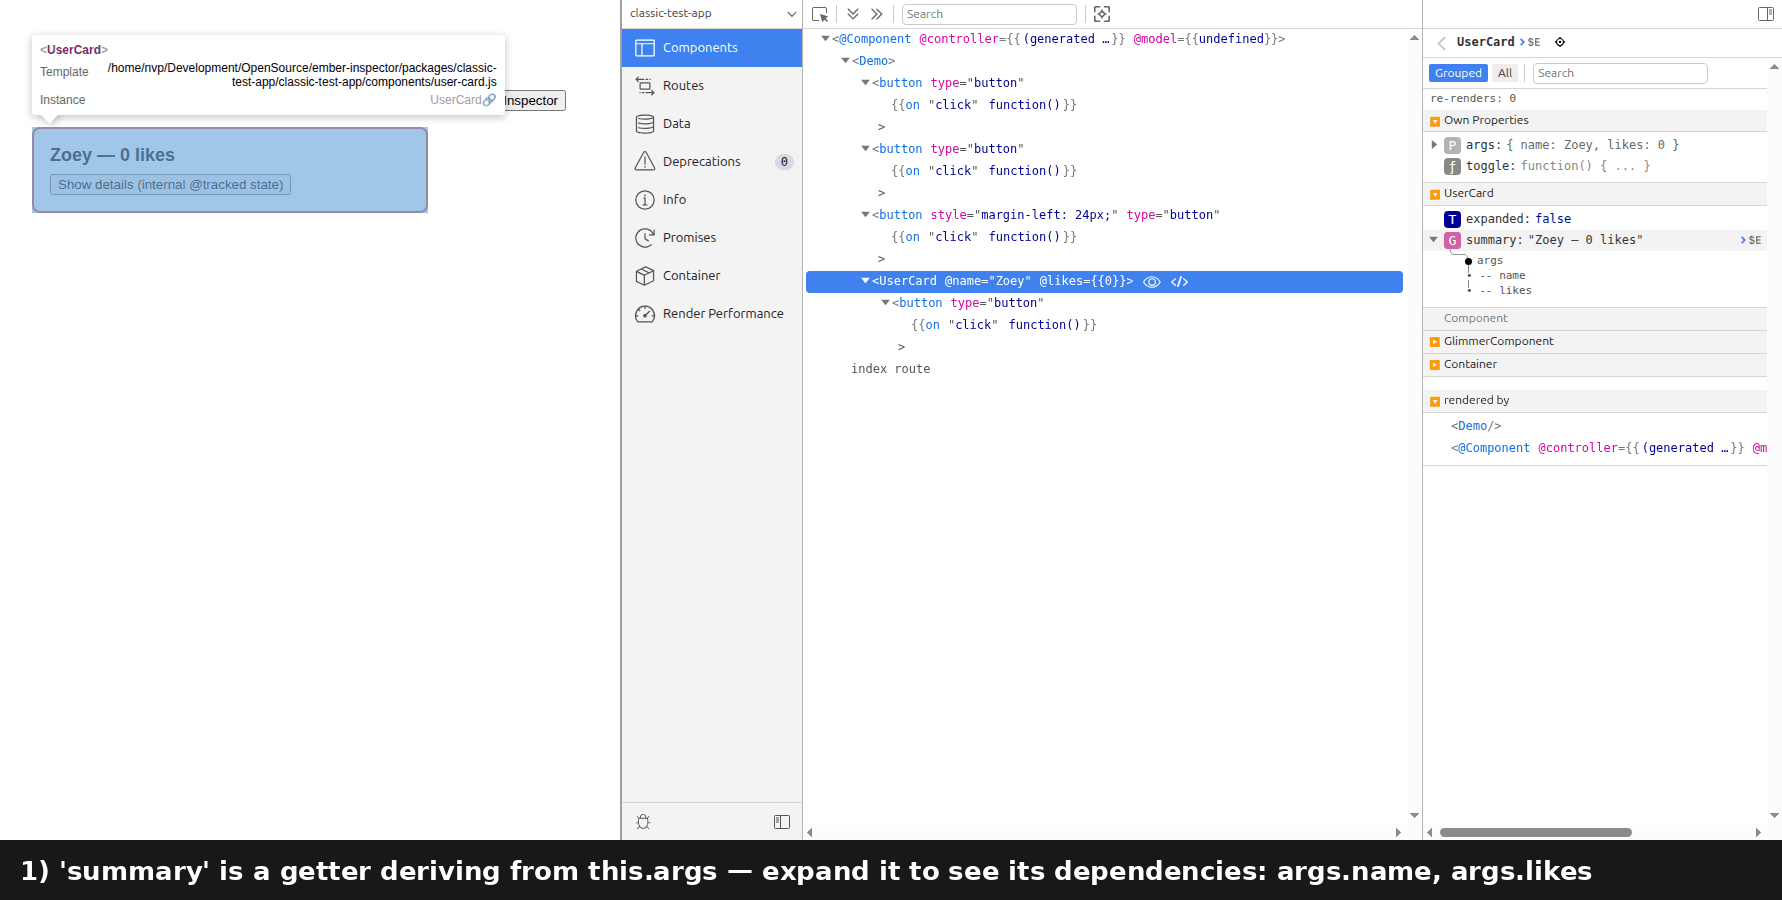Collapse the @Component root tree node

[x=825, y=39]
